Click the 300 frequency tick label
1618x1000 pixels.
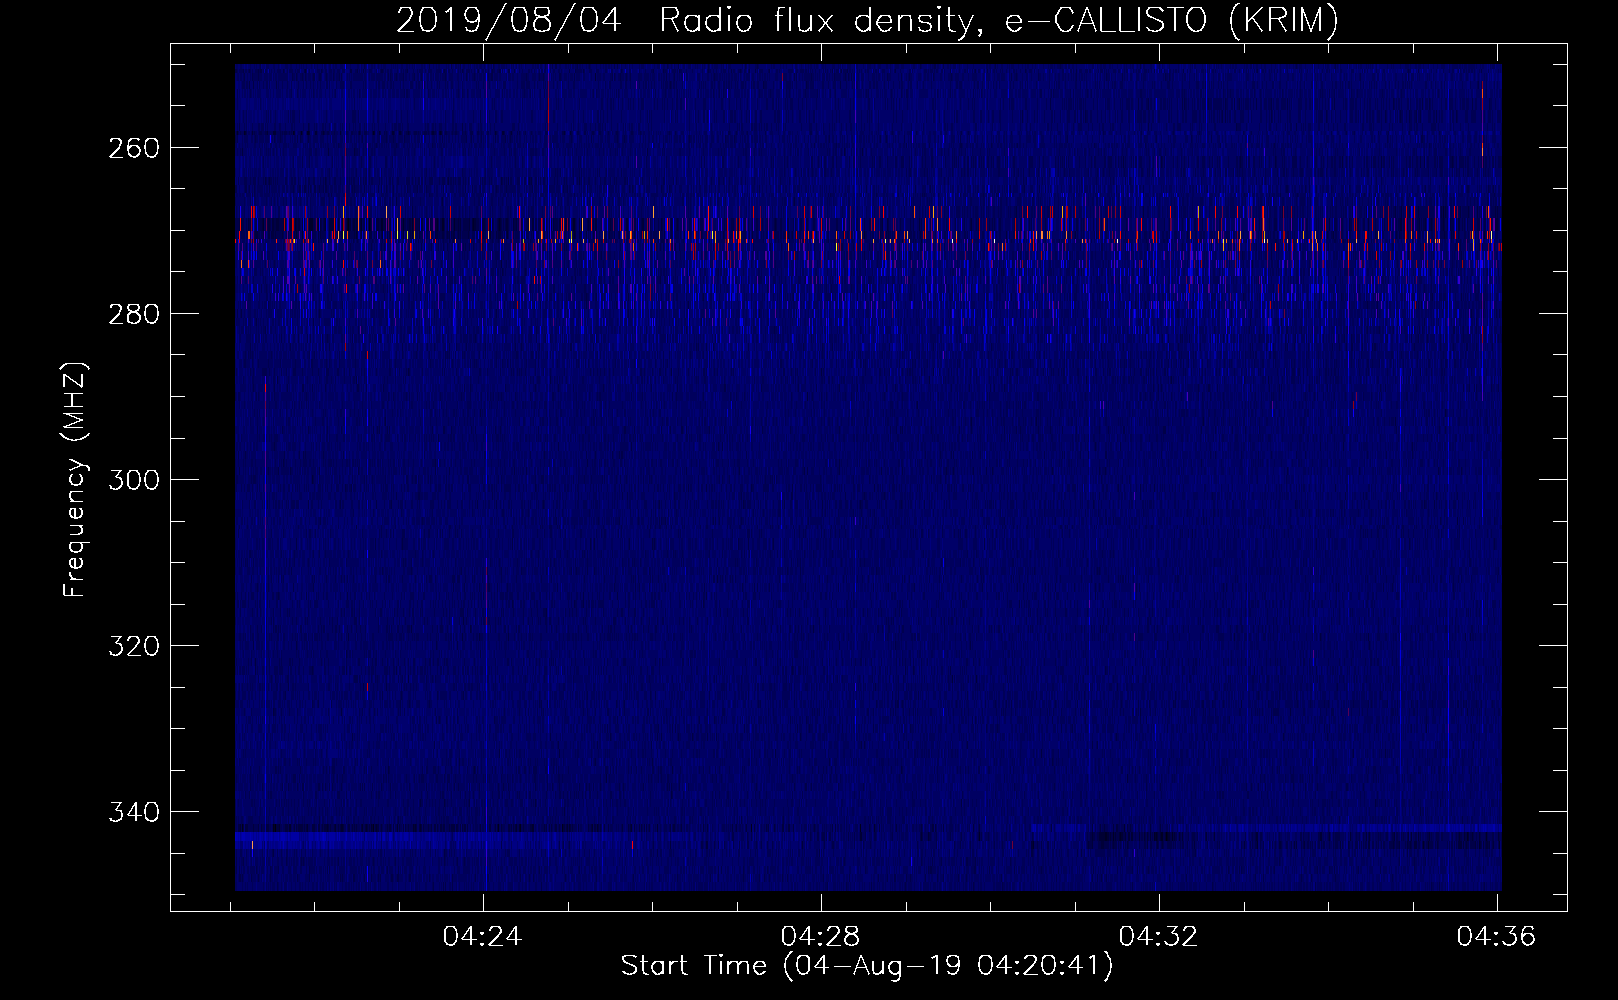(134, 480)
